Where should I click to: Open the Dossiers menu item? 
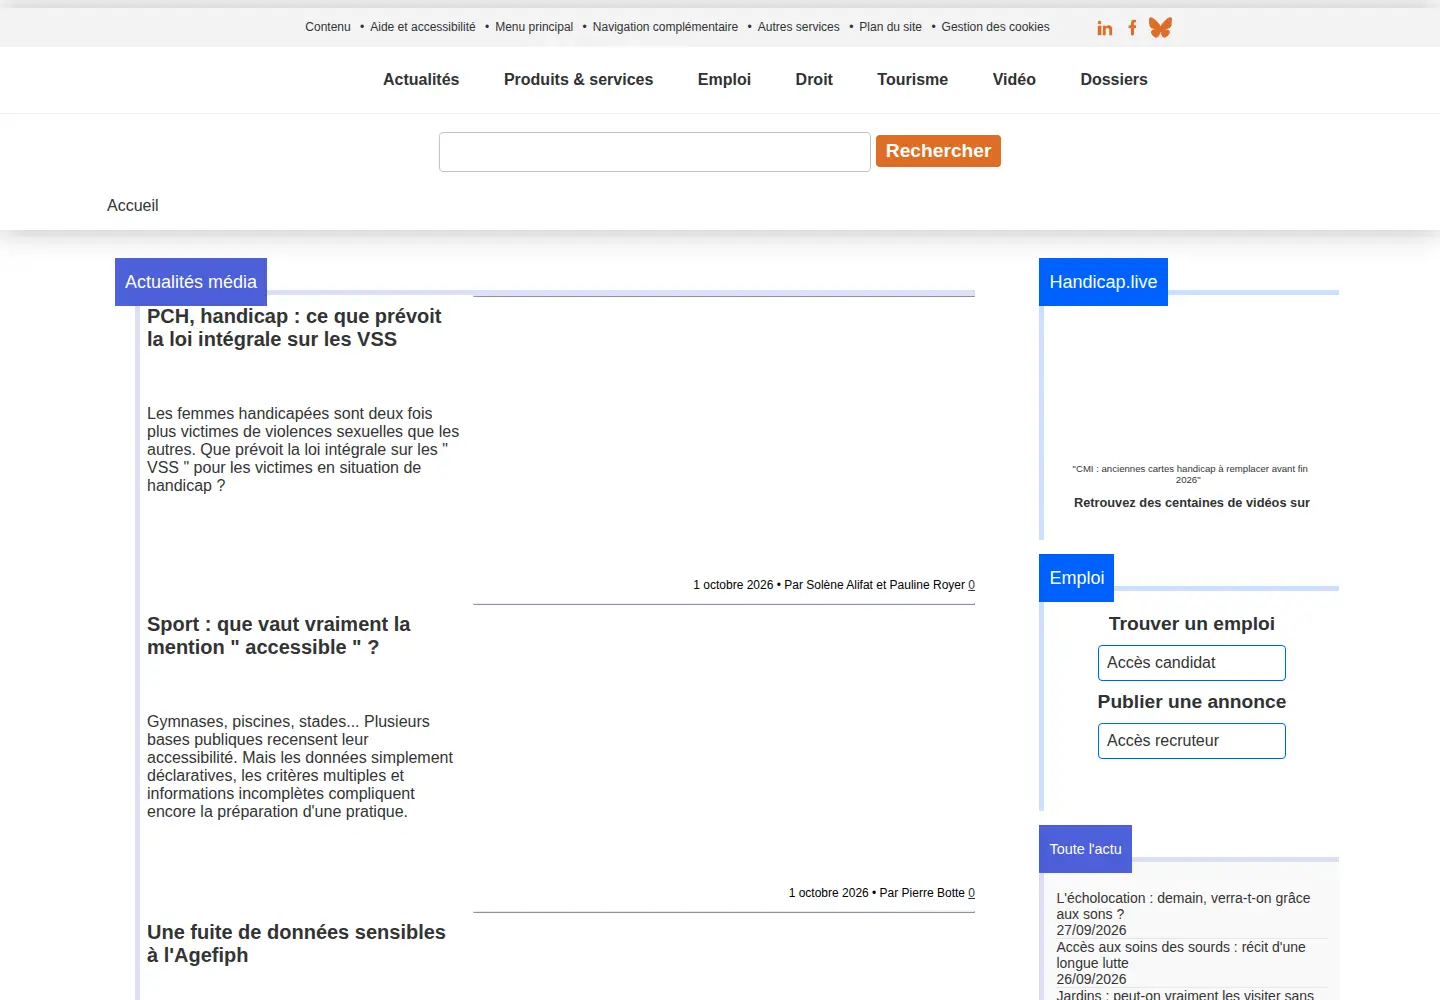[x=1114, y=80]
